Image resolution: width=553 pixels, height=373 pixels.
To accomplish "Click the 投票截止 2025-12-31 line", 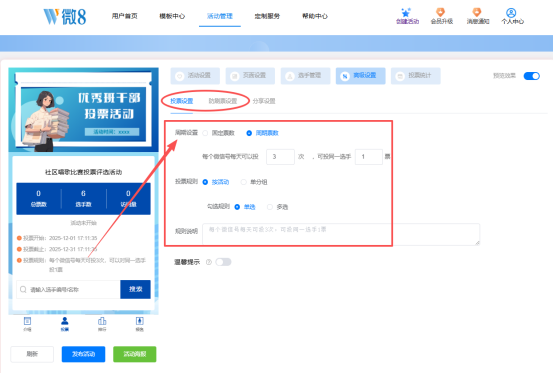I will click(57, 249).
